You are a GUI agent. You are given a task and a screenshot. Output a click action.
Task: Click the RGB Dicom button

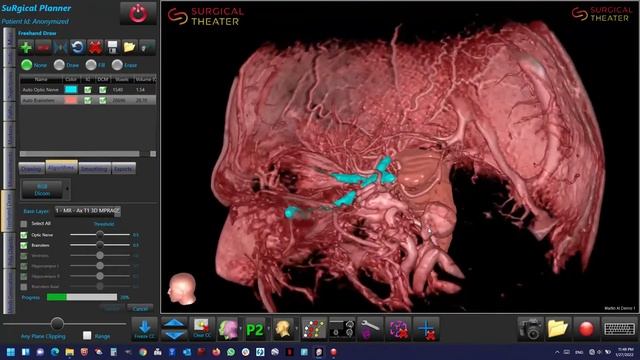(42, 189)
